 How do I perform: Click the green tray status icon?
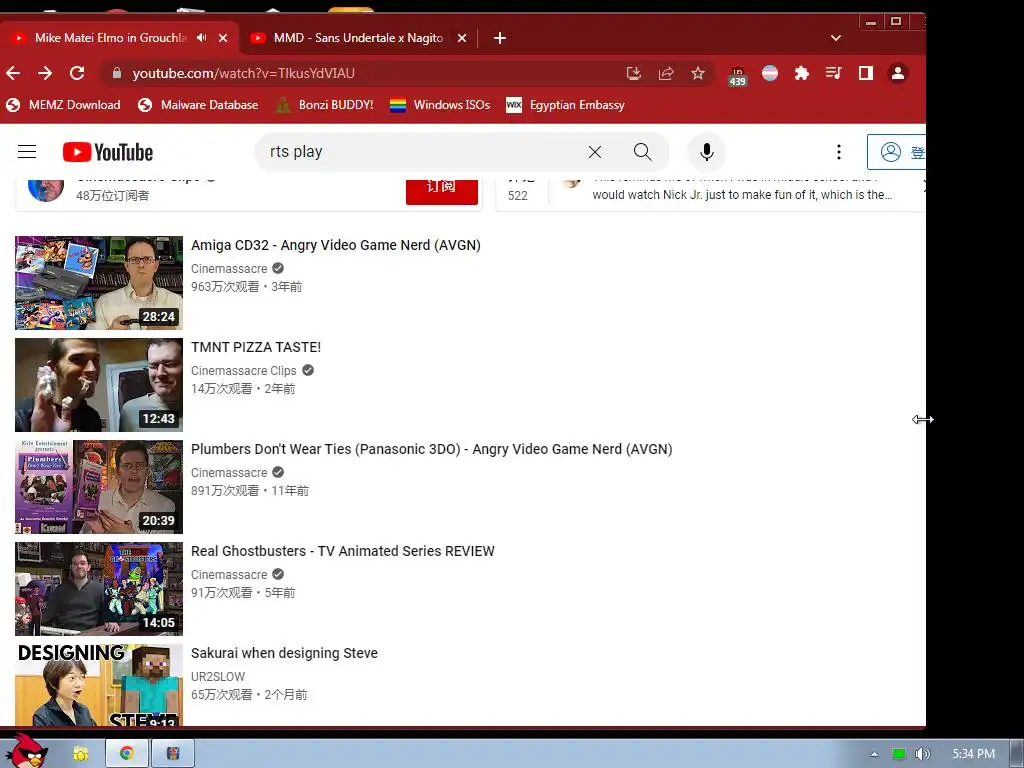pyautogui.click(x=899, y=754)
